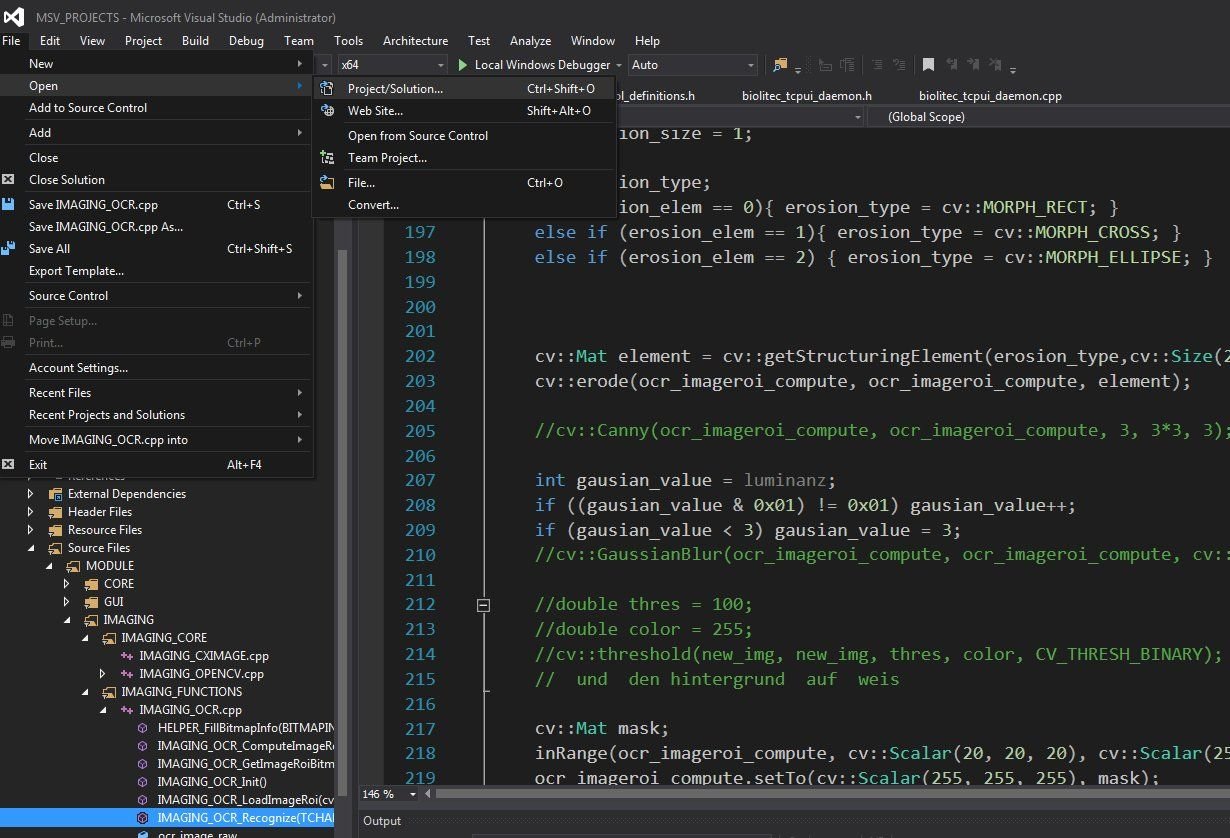Select the IMAGING_OCR_Recognize tree row
The height and width of the screenshot is (838, 1230).
[168, 817]
